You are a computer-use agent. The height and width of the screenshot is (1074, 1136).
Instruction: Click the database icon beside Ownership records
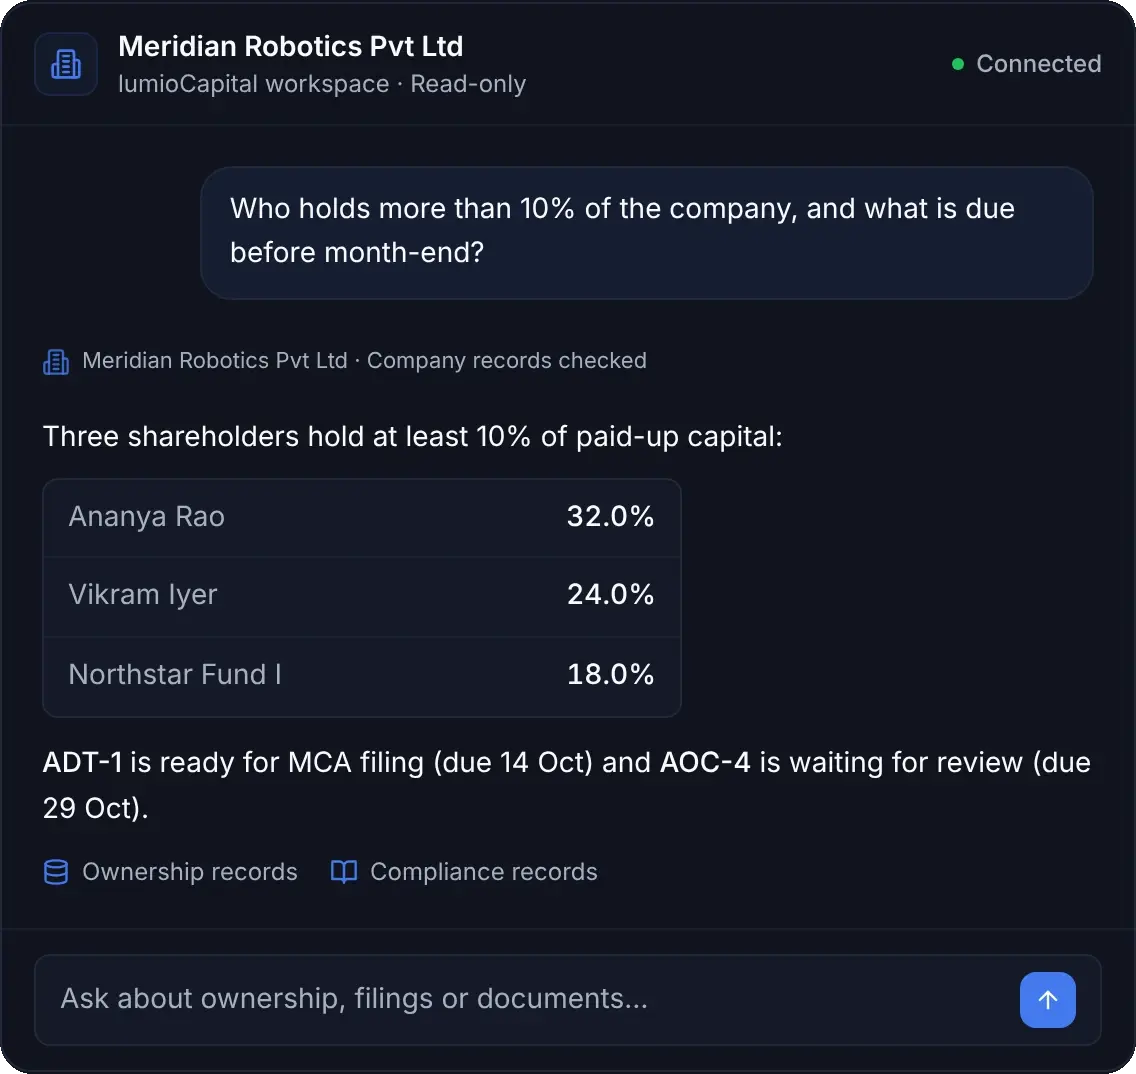click(56, 872)
